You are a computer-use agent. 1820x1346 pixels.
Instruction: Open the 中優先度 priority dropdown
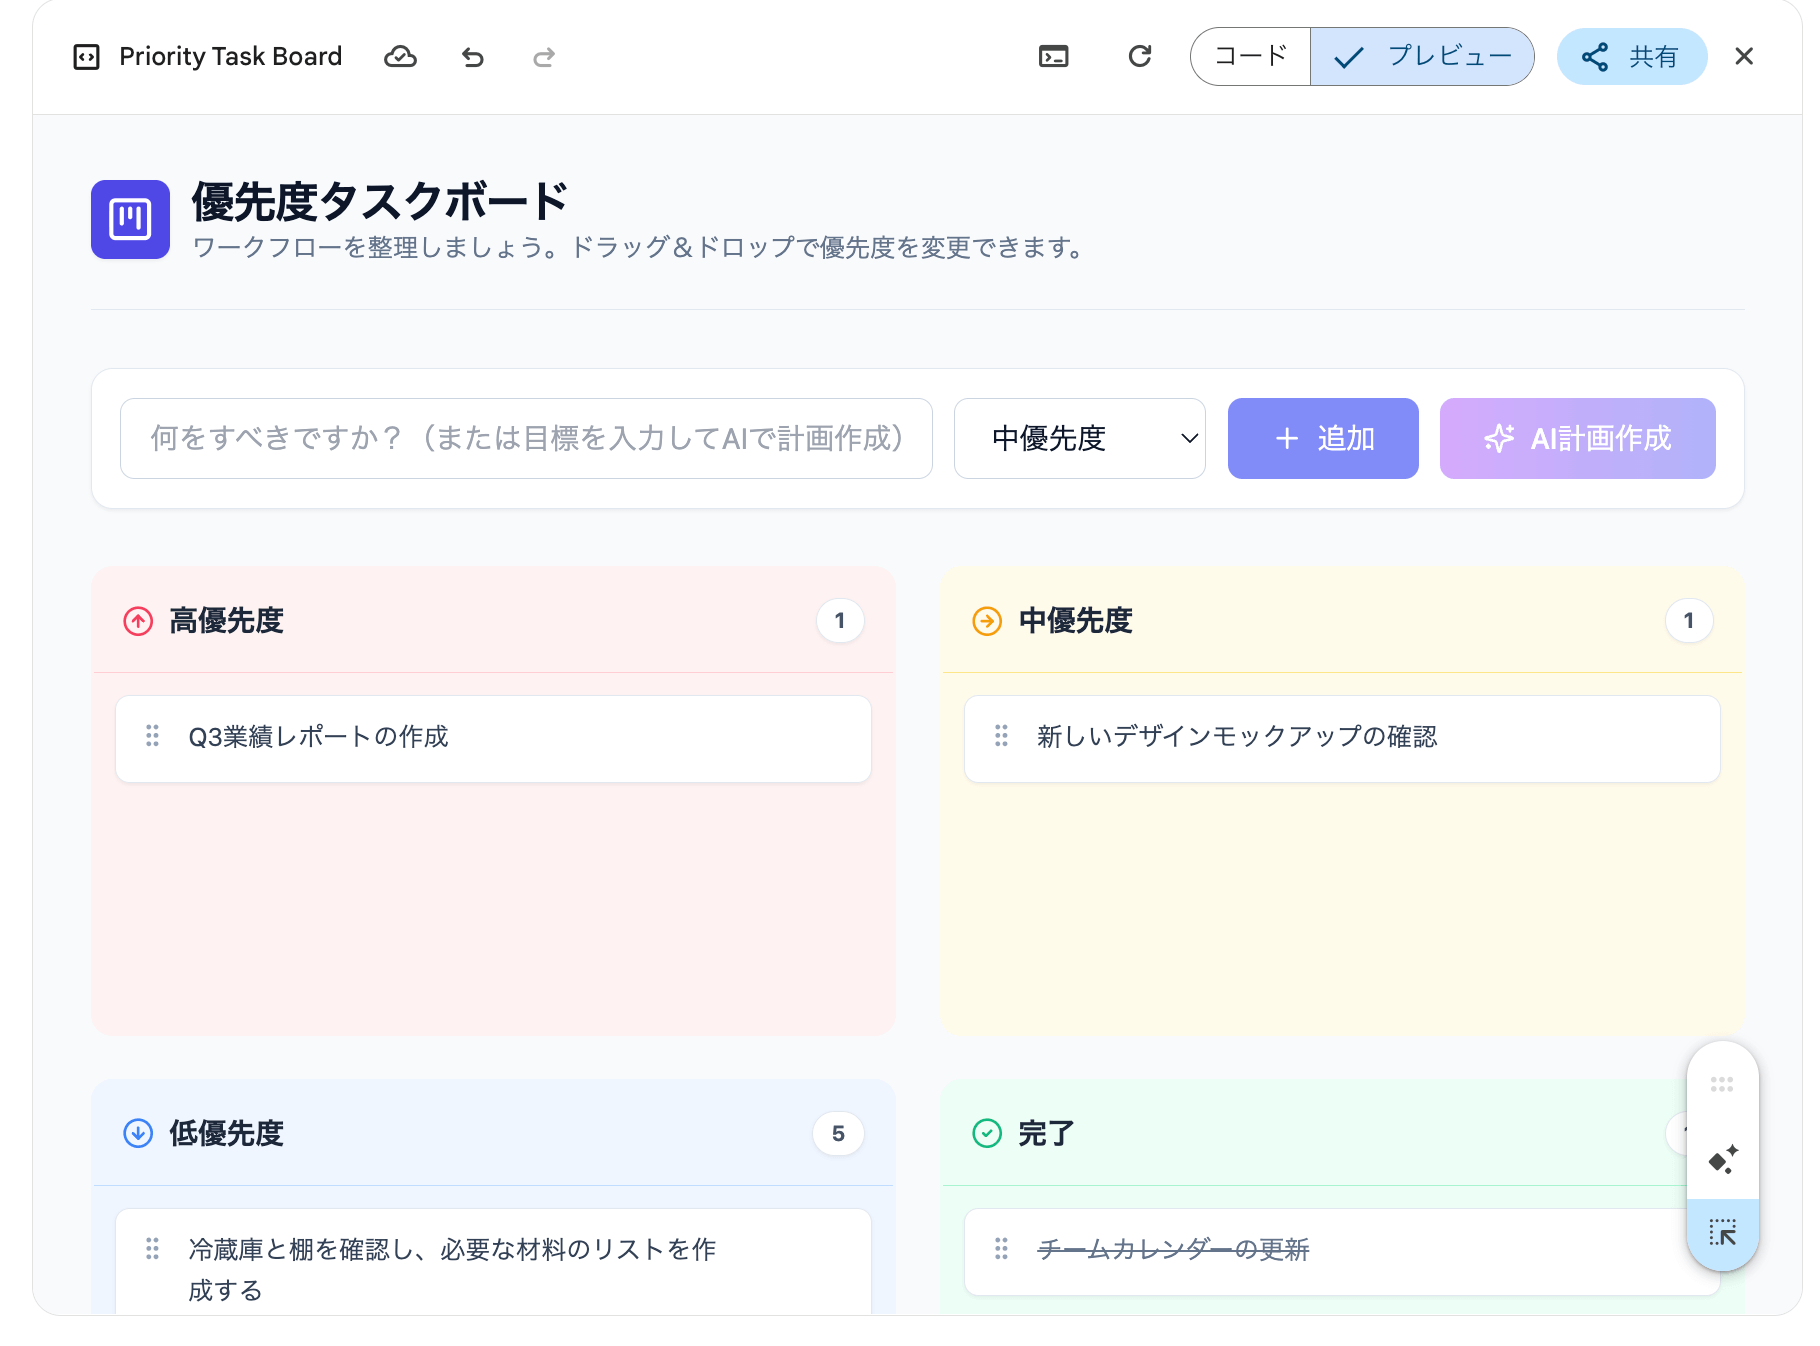(x=1079, y=438)
